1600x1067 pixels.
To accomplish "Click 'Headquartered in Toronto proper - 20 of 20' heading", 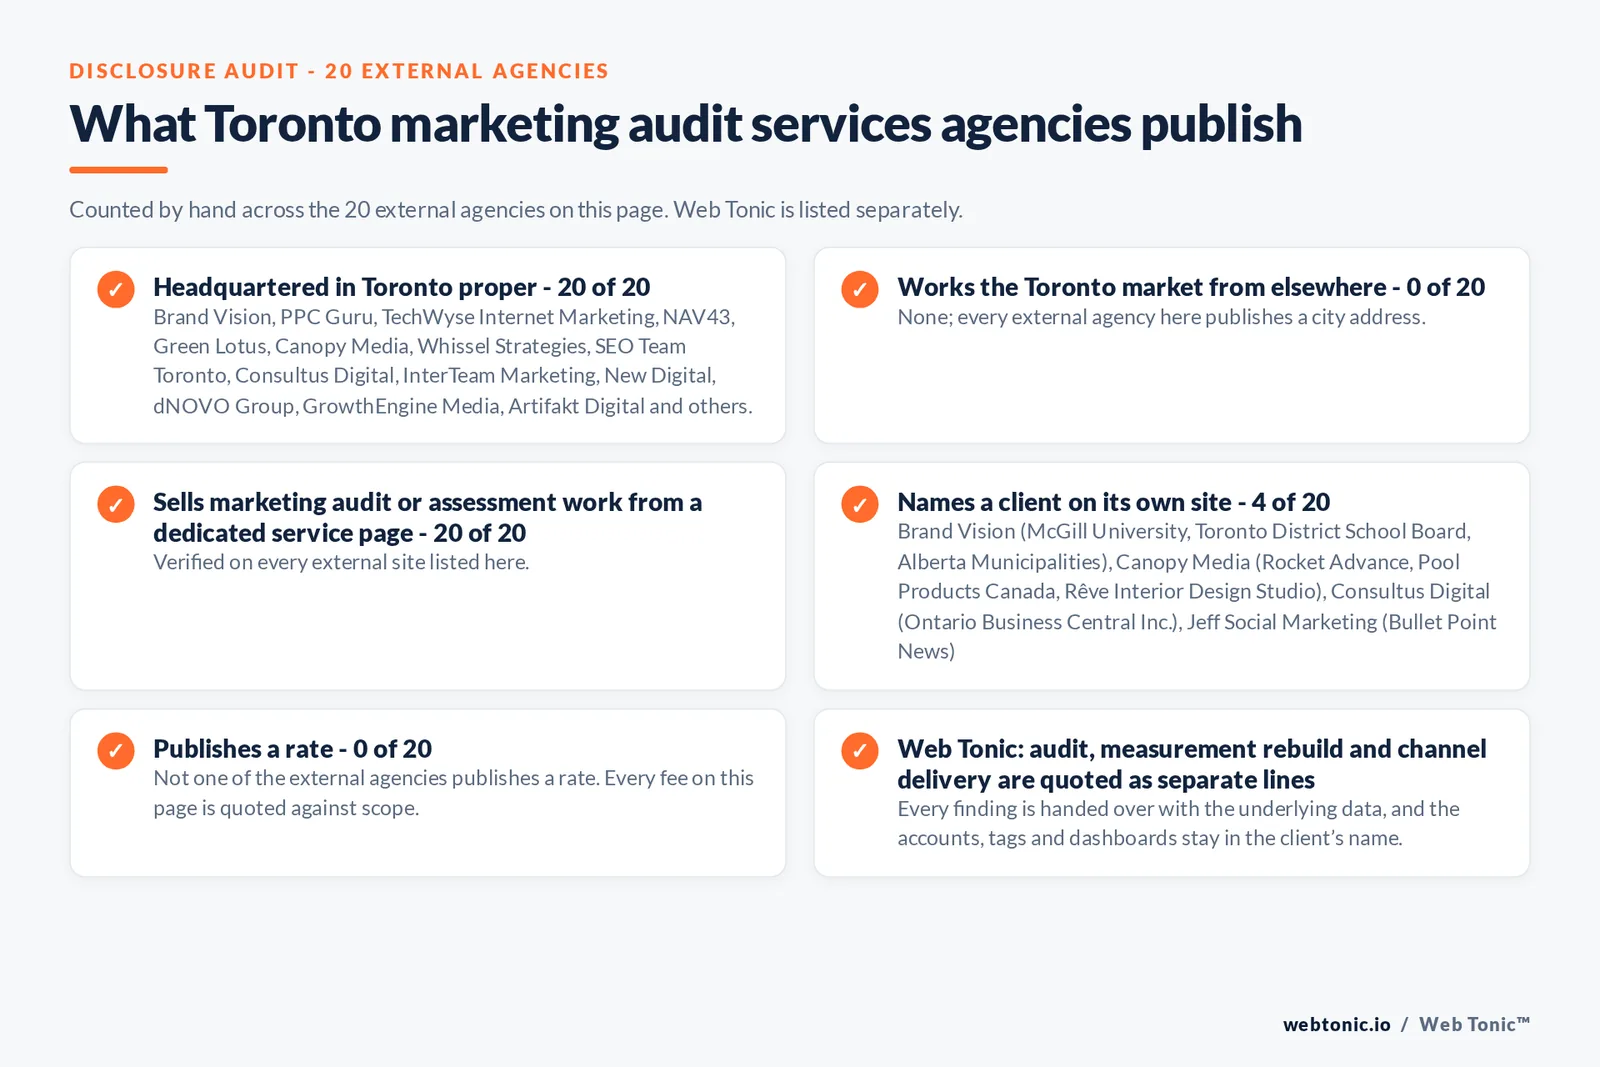I will 402,287.
